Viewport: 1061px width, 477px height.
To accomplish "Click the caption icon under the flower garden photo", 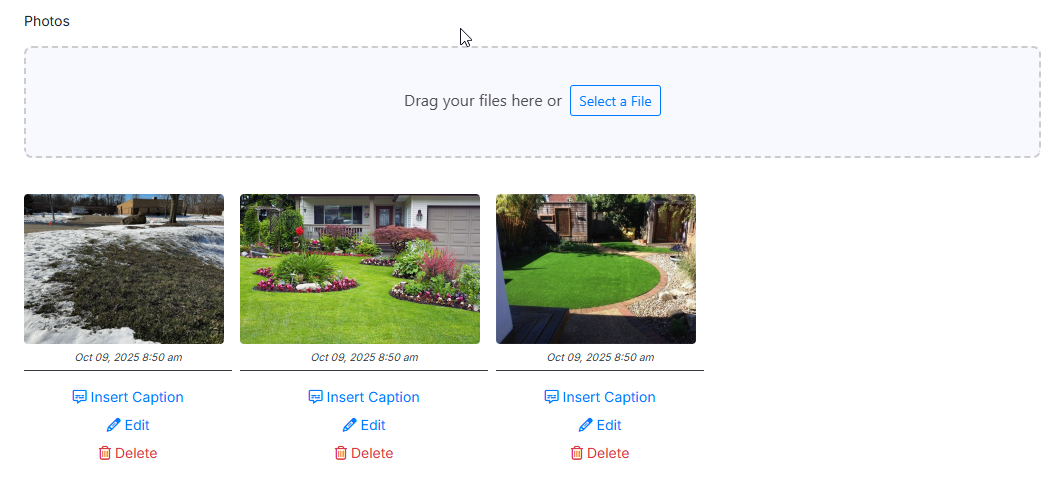I will (316, 397).
